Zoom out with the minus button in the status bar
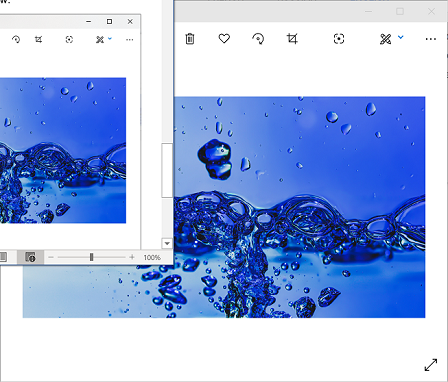 pyautogui.click(x=51, y=257)
